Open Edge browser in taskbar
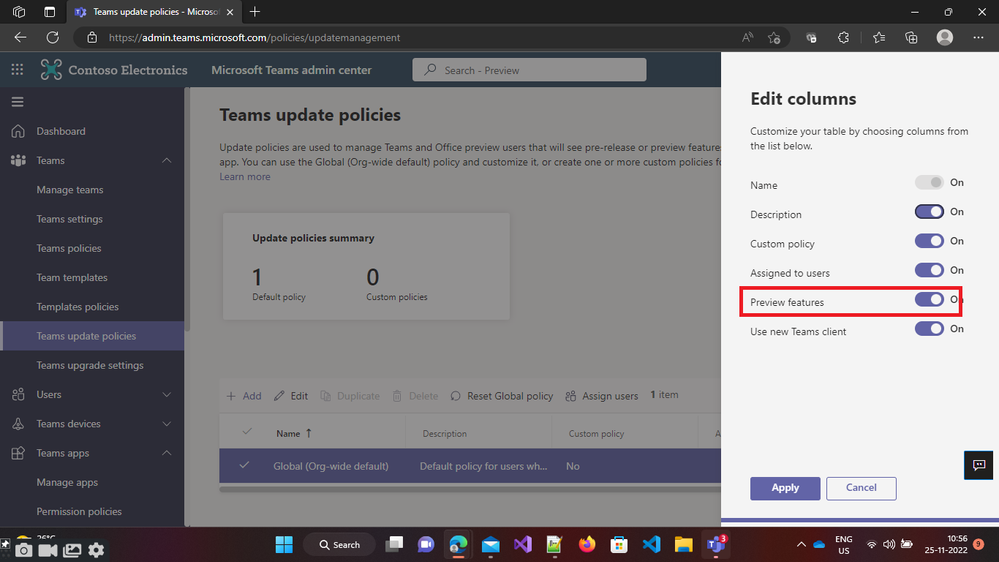999x562 pixels. coord(458,545)
